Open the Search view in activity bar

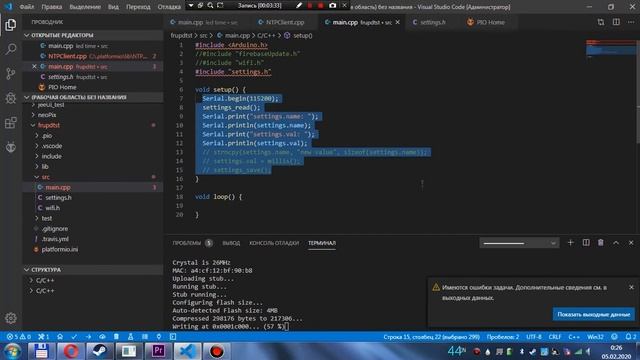pyautogui.click(x=11, y=49)
